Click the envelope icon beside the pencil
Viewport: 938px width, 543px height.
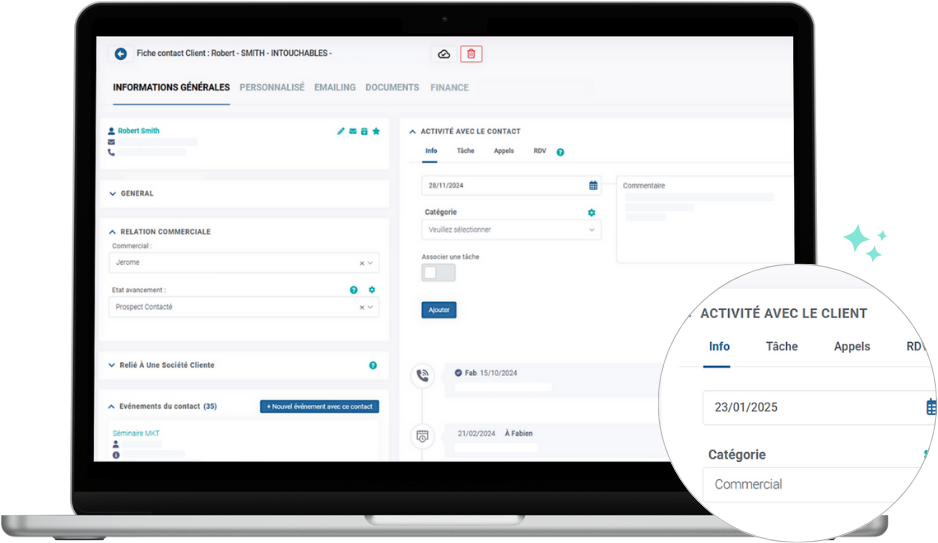pyautogui.click(x=352, y=132)
